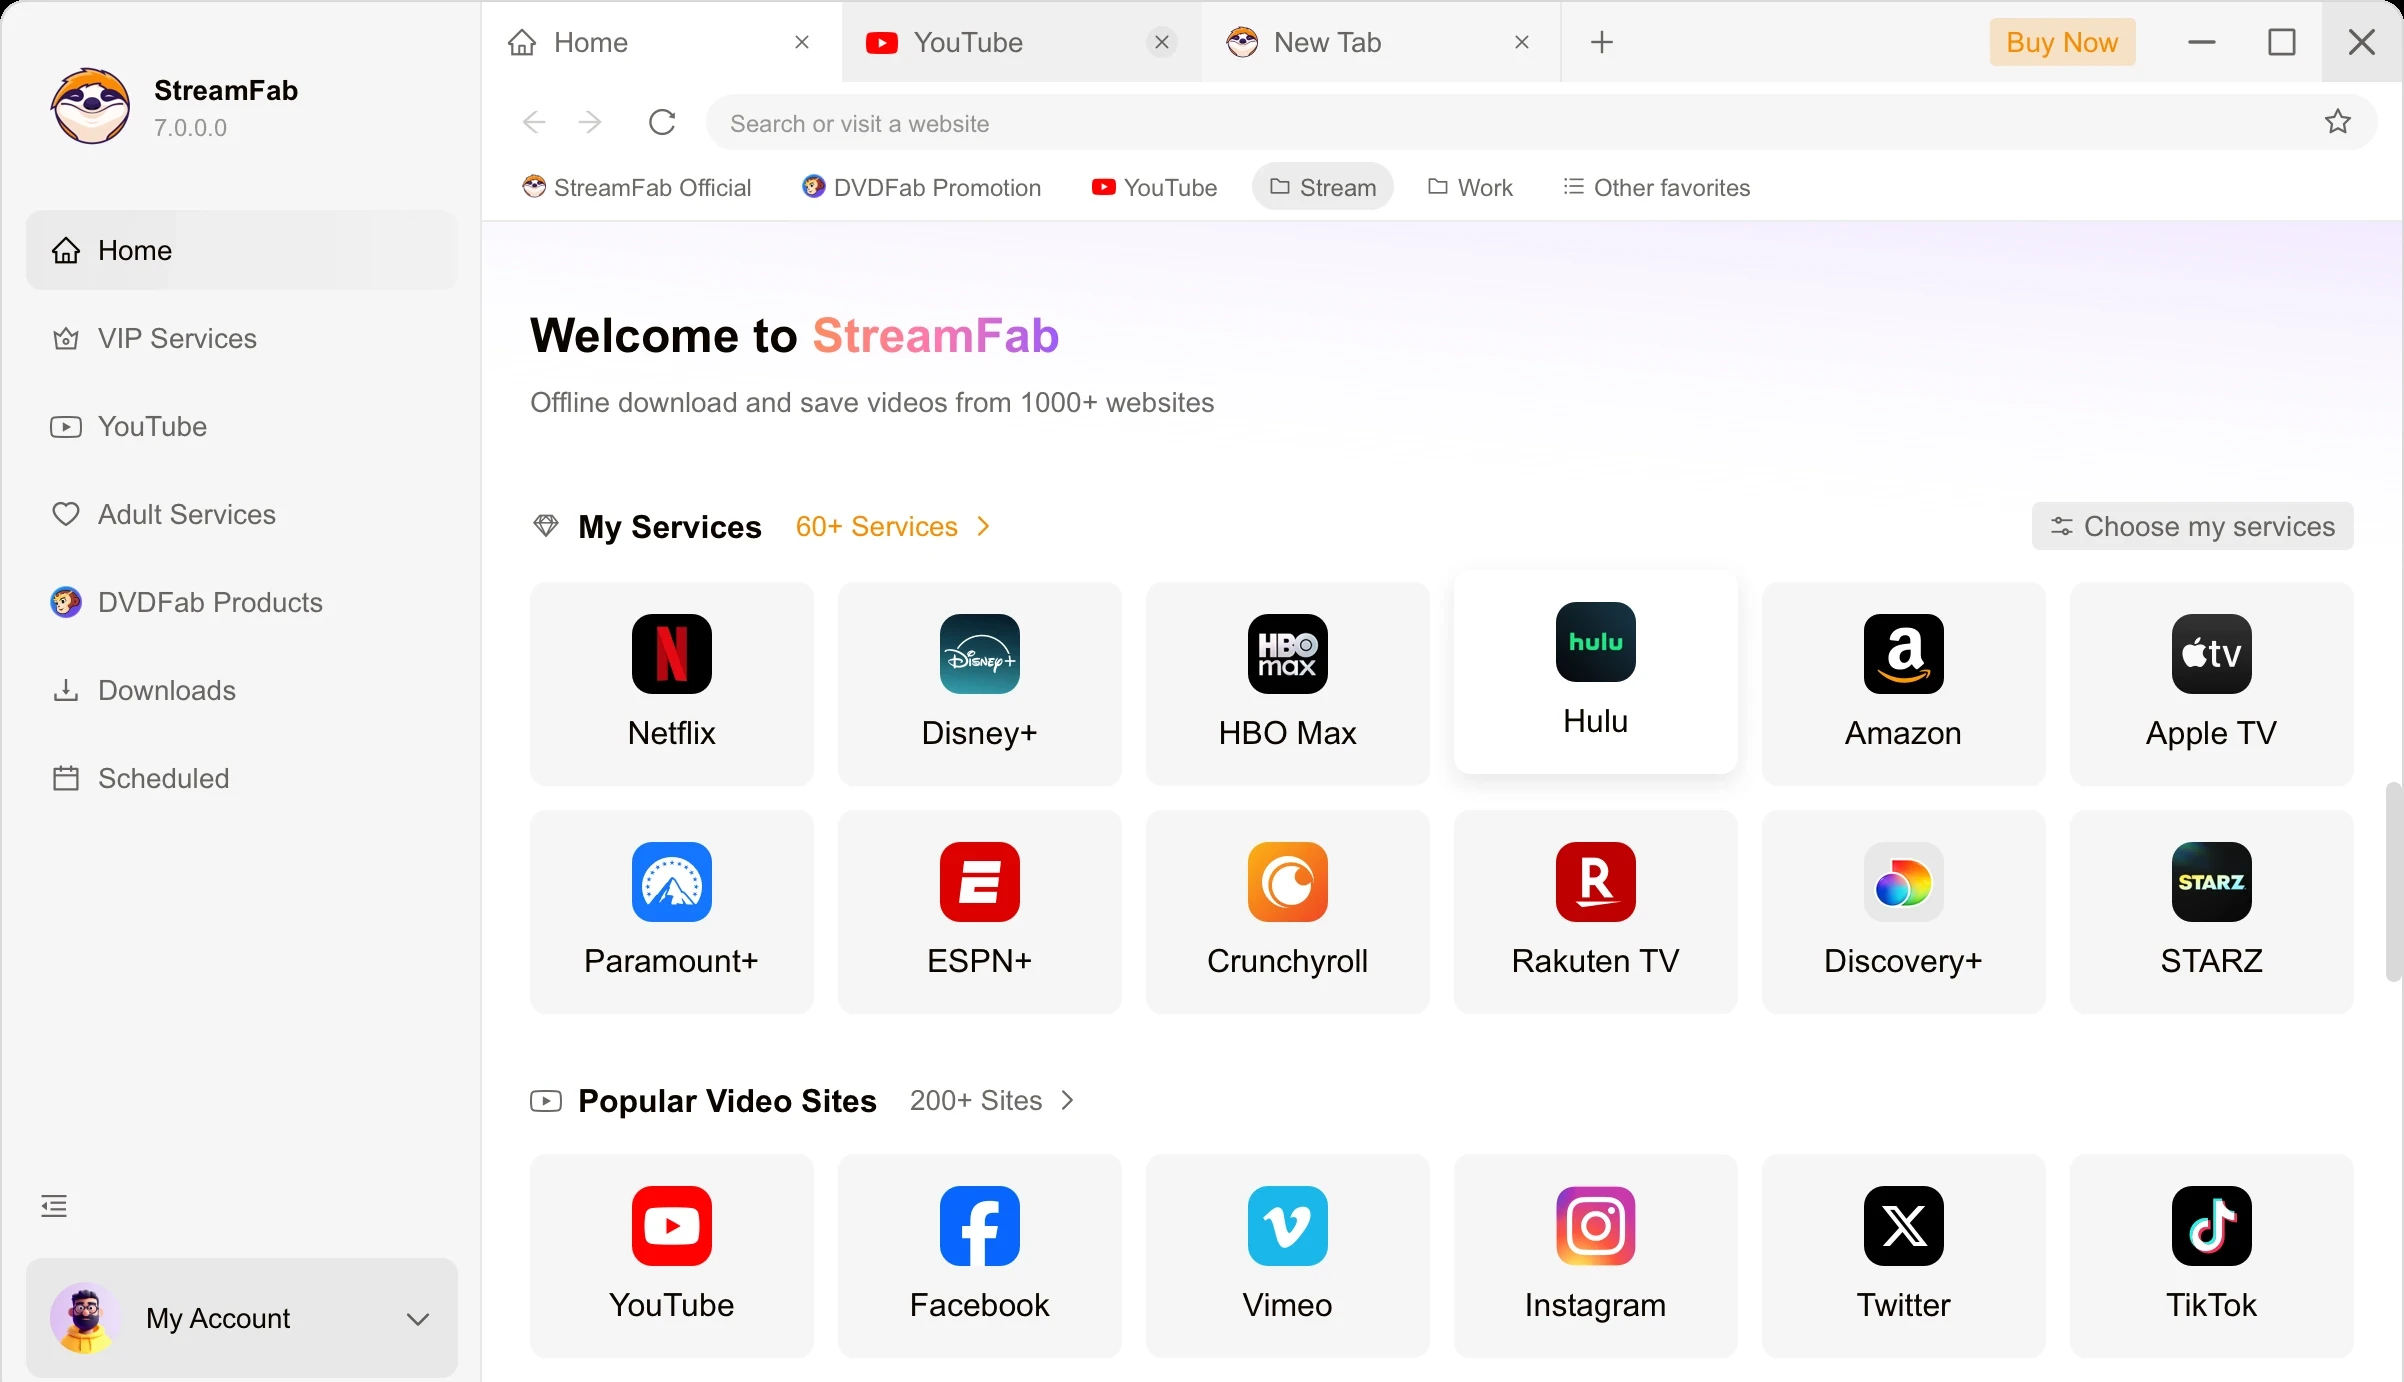Viewport: 2404px width, 1382px height.
Task: Show Other favorites list
Action: [x=1656, y=187]
